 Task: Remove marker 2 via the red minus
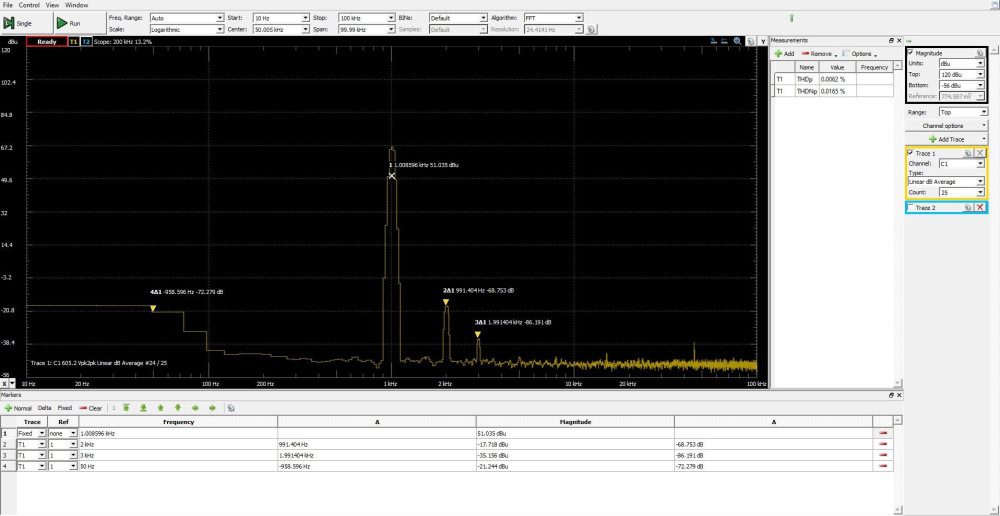point(883,443)
